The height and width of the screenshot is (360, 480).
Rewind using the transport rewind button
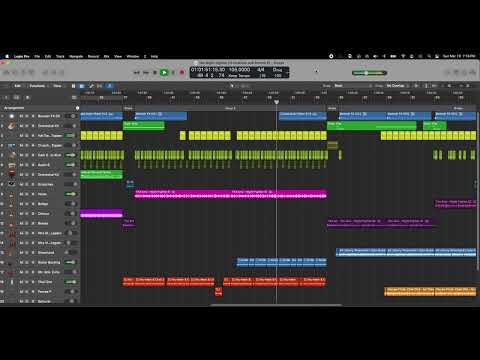[137, 72]
